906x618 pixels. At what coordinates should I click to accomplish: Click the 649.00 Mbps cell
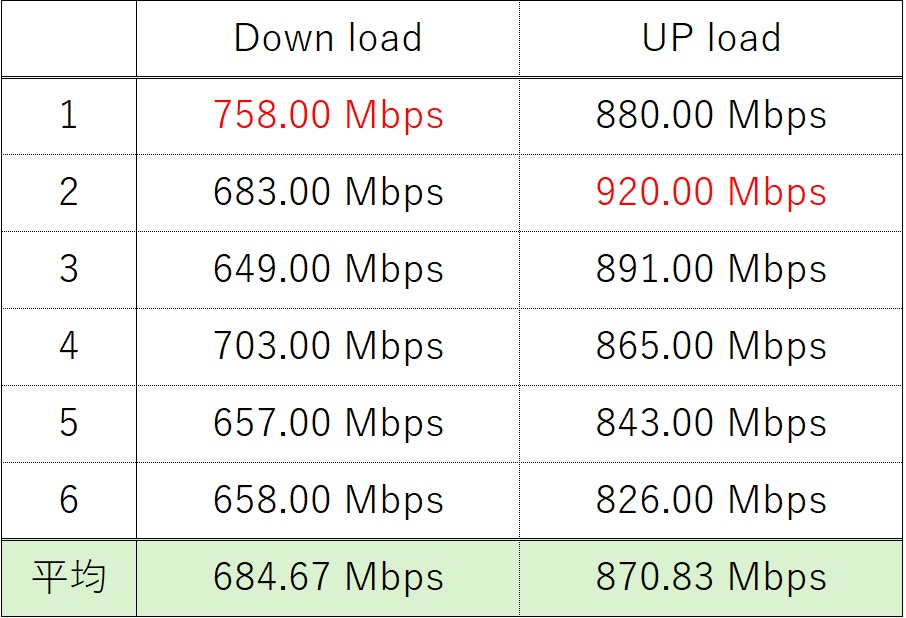[328, 270]
